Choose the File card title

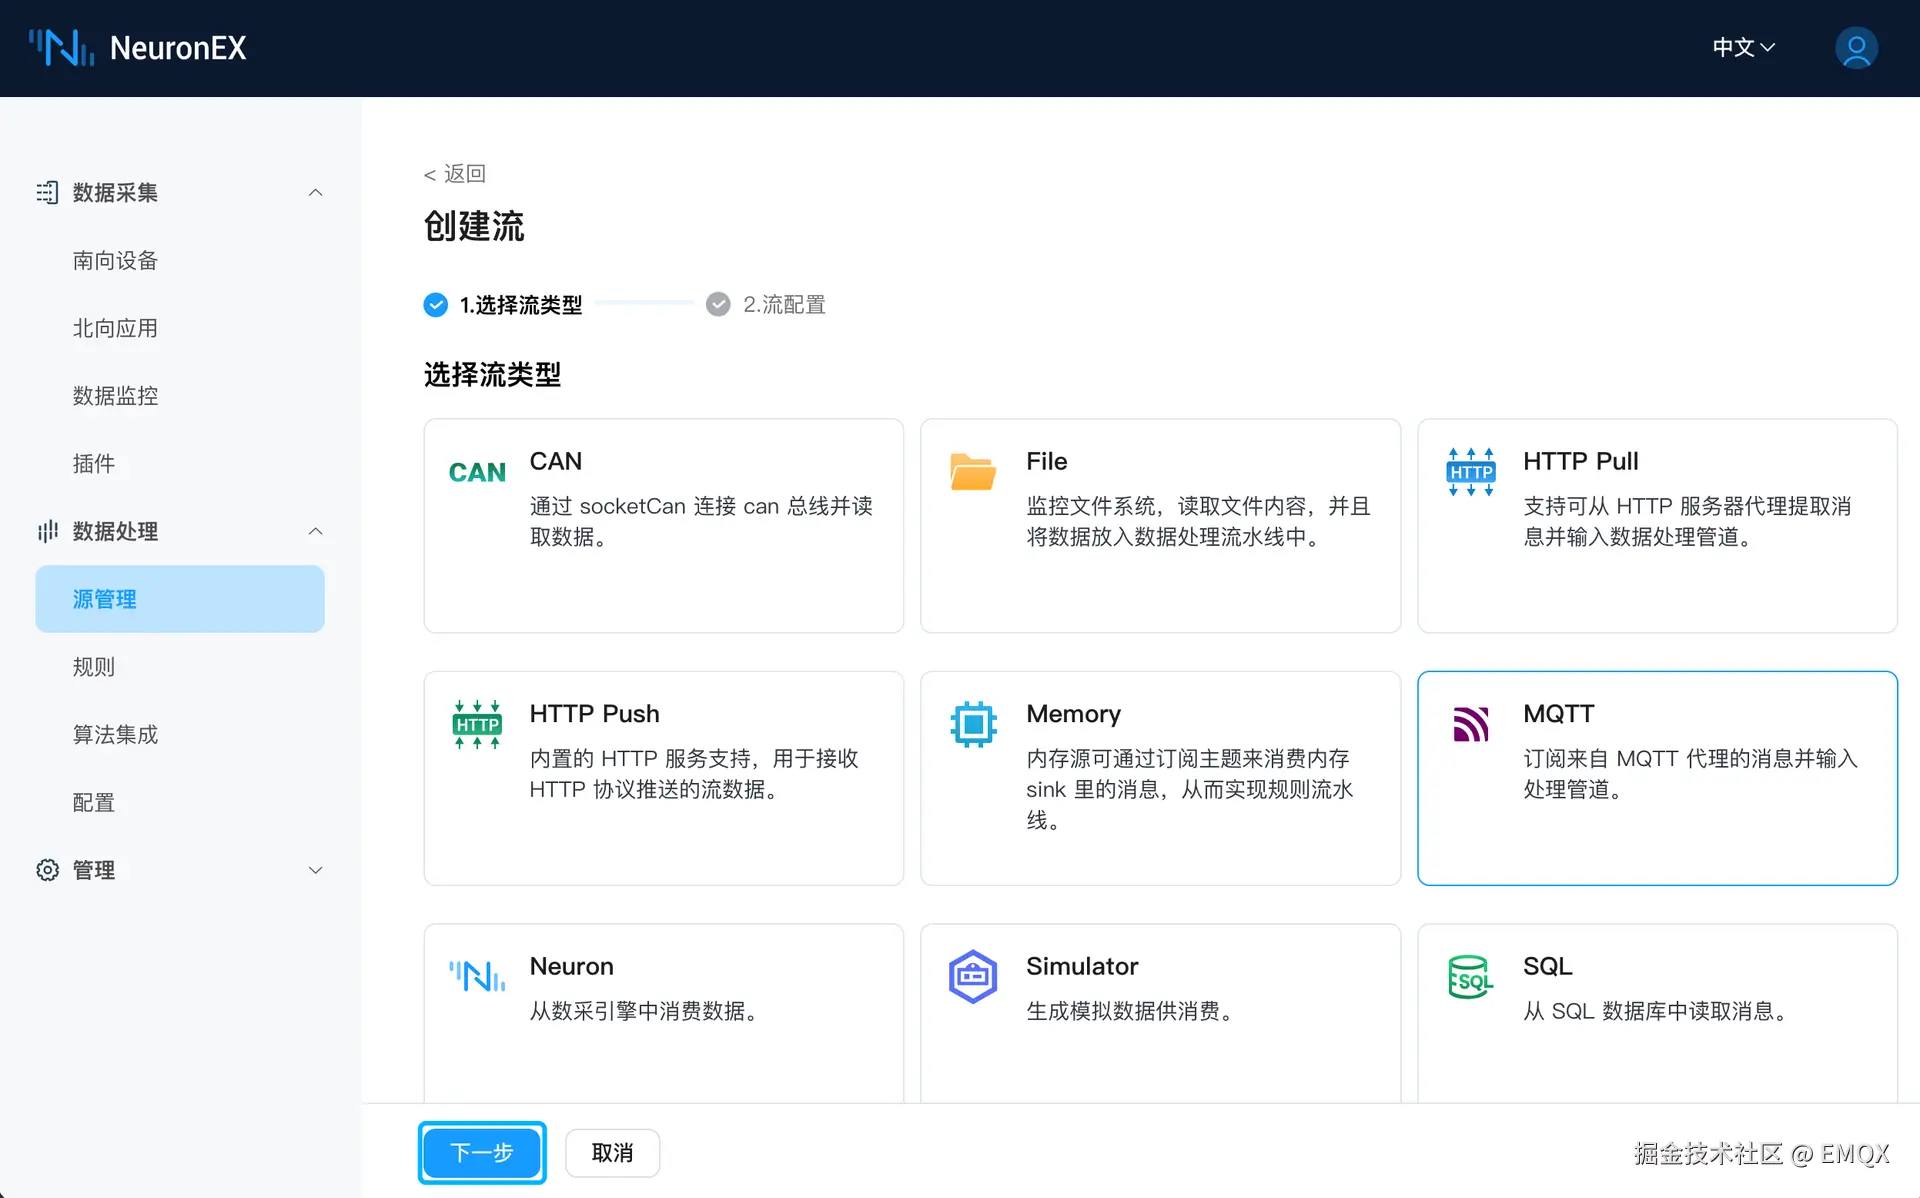pos(1046,461)
